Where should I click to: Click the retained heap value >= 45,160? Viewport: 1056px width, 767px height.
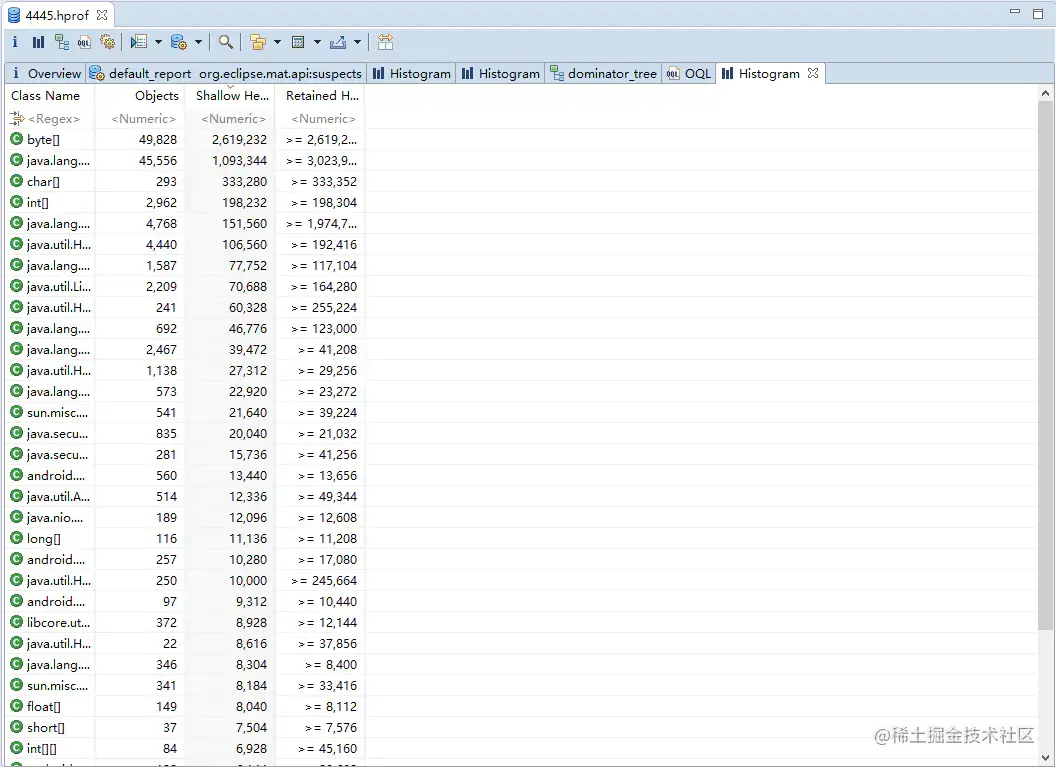tap(327, 748)
